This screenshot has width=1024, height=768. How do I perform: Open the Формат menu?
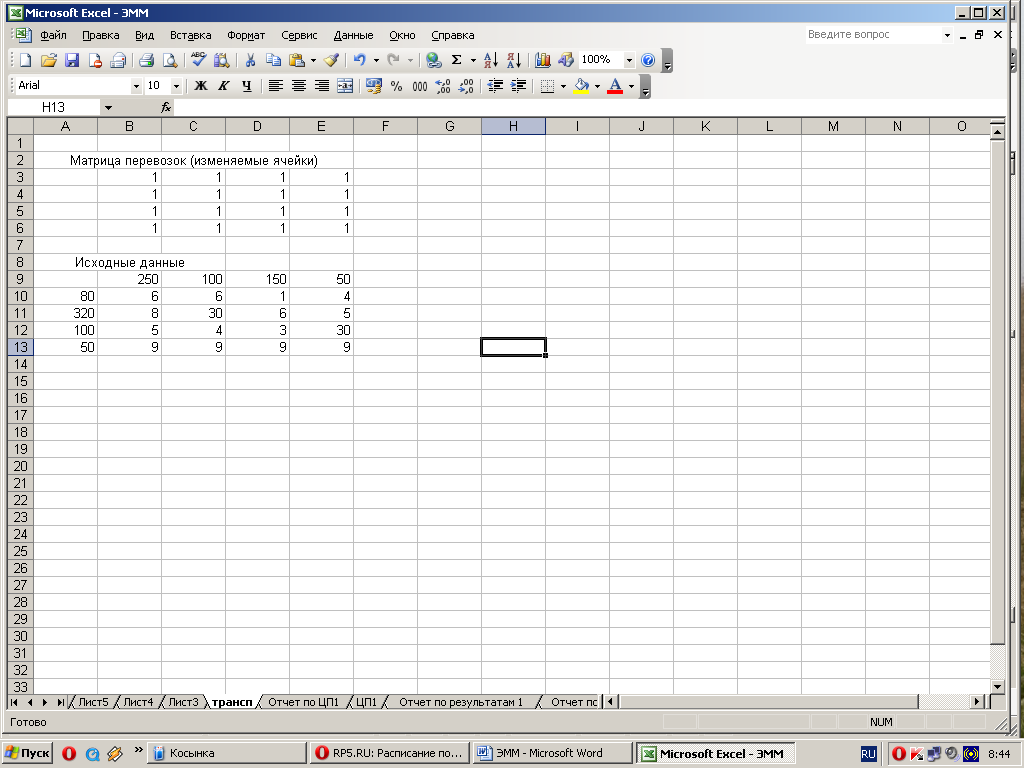click(246, 35)
